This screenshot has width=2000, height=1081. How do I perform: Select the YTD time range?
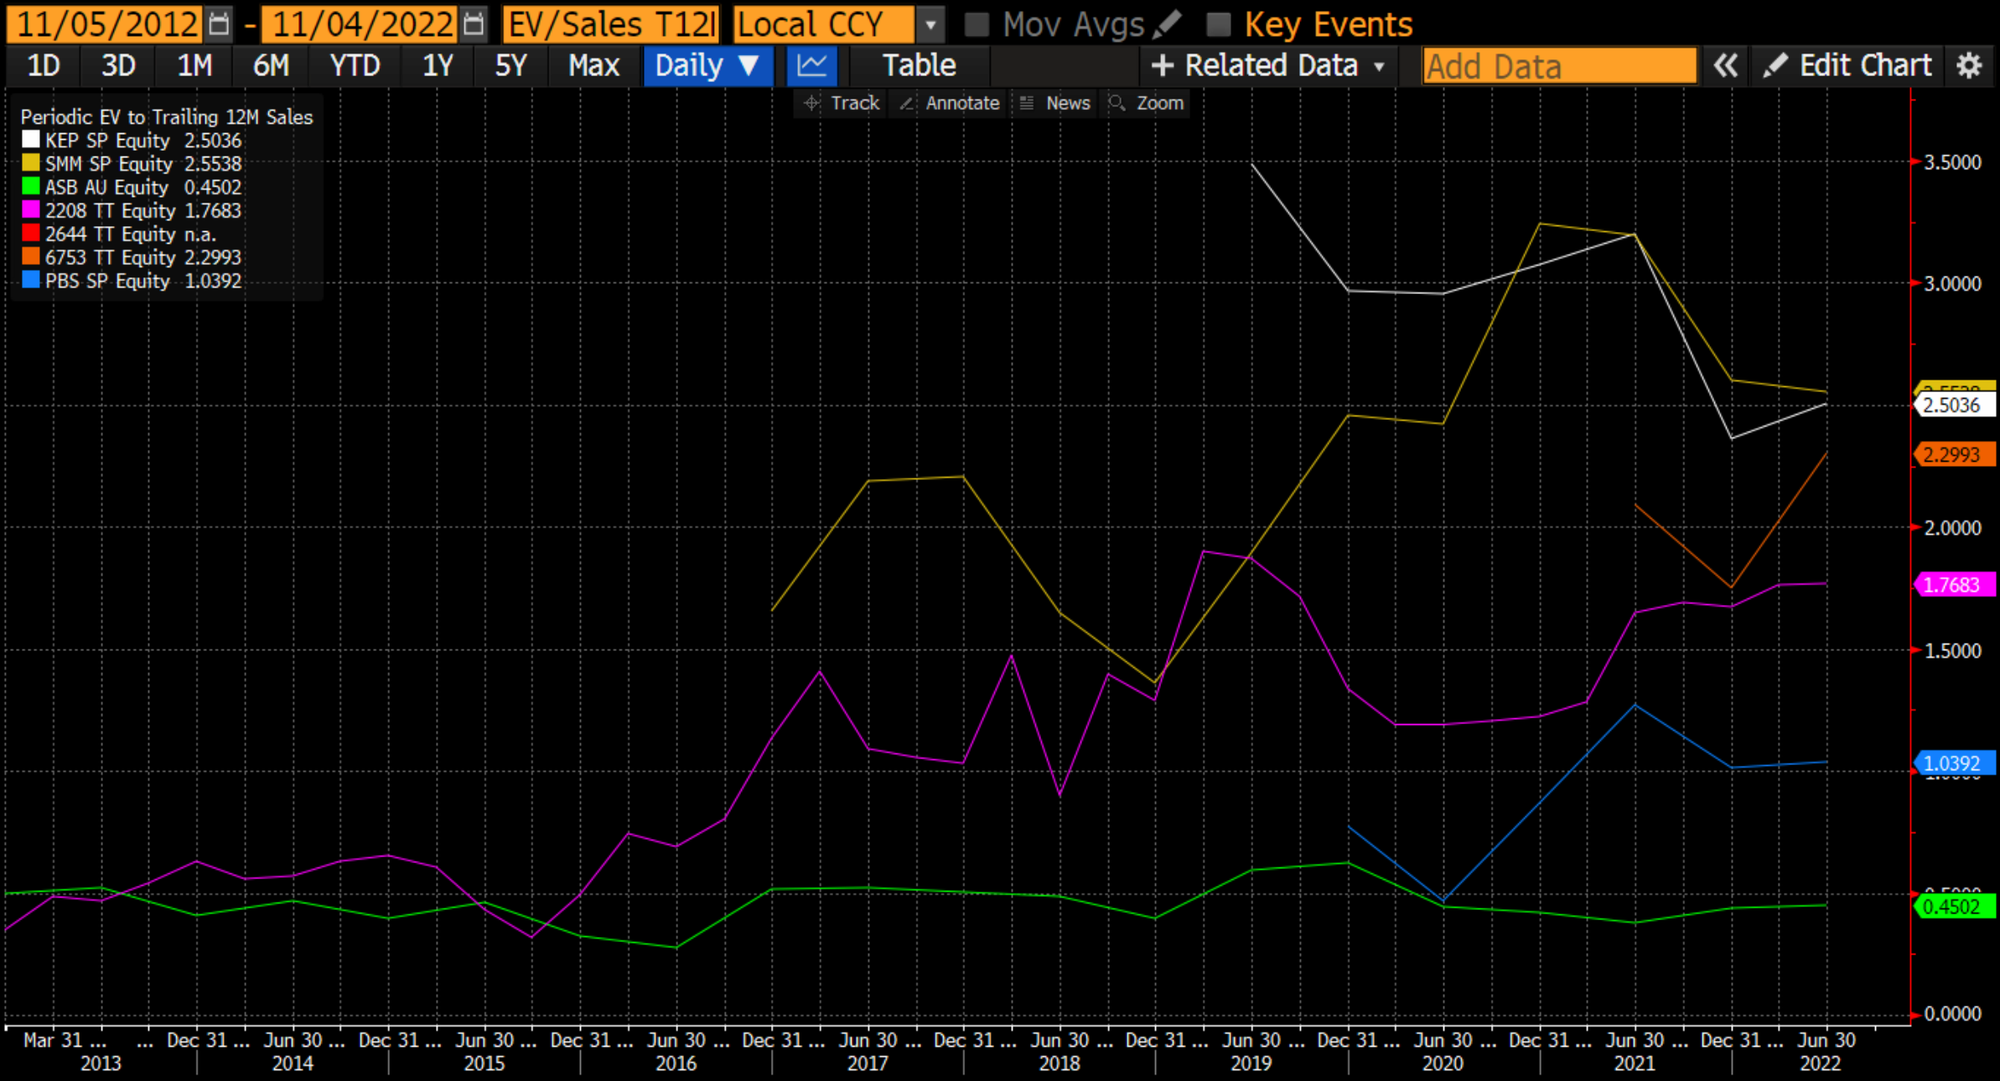coord(355,66)
